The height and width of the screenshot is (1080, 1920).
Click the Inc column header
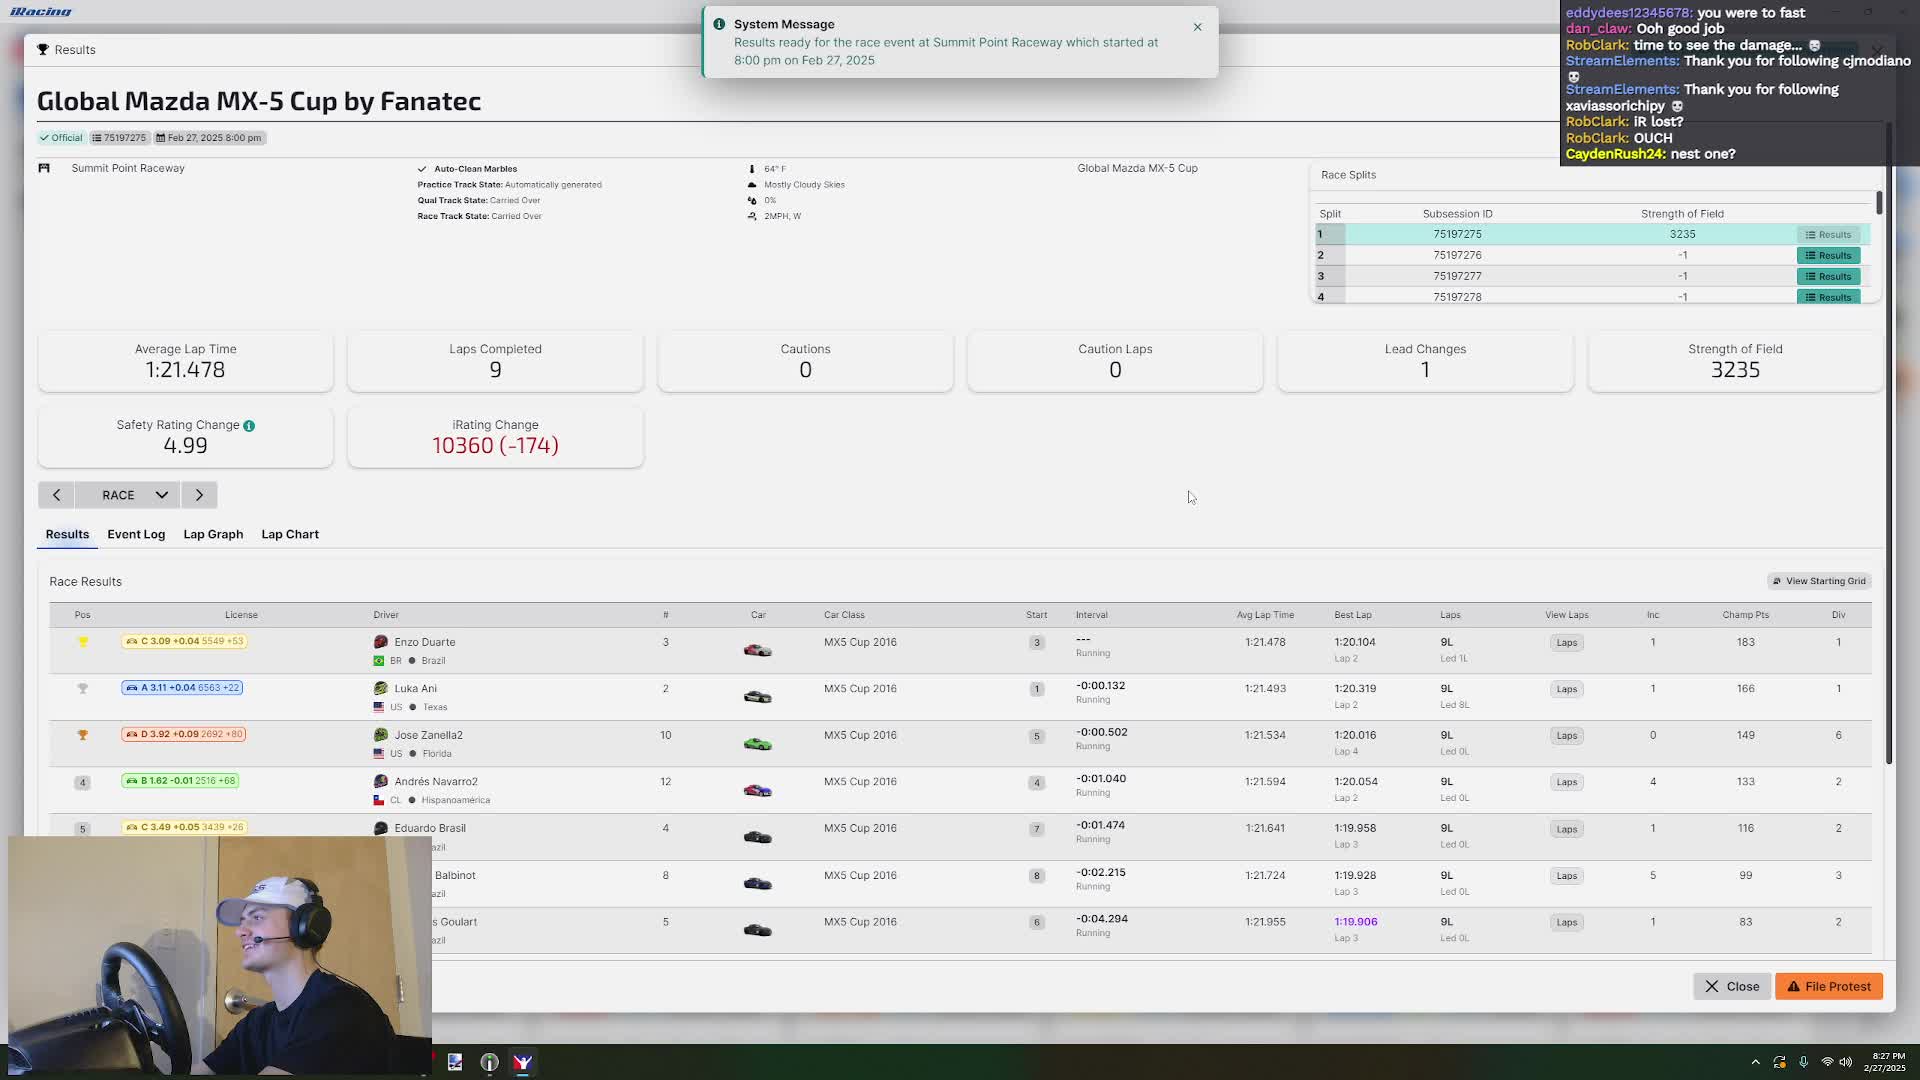coord(1652,615)
